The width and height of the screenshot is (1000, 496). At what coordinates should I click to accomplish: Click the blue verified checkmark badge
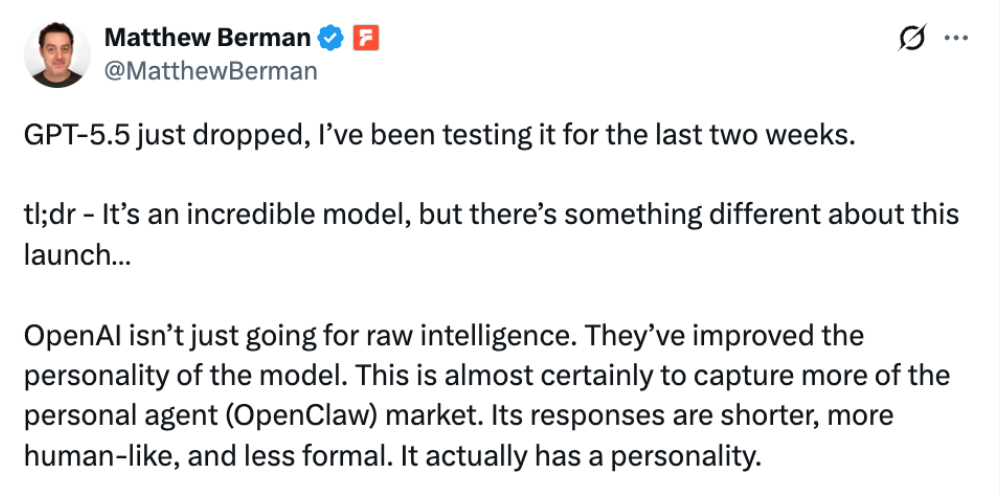331,39
